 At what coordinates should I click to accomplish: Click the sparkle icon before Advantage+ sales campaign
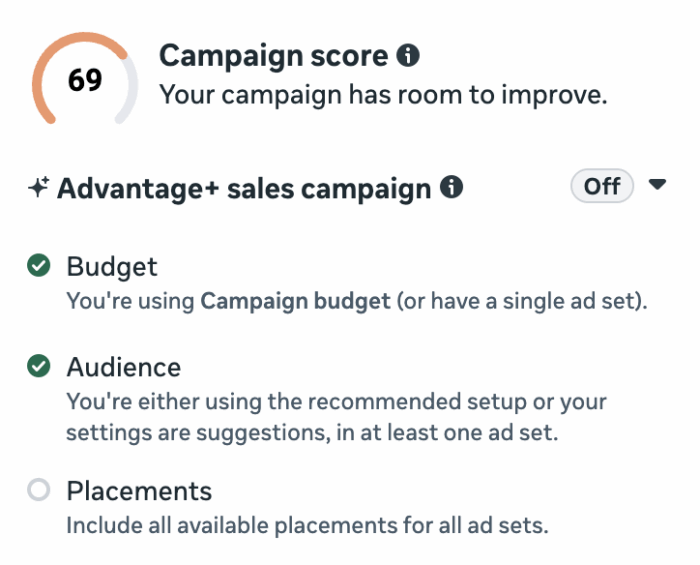[x=39, y=188]
